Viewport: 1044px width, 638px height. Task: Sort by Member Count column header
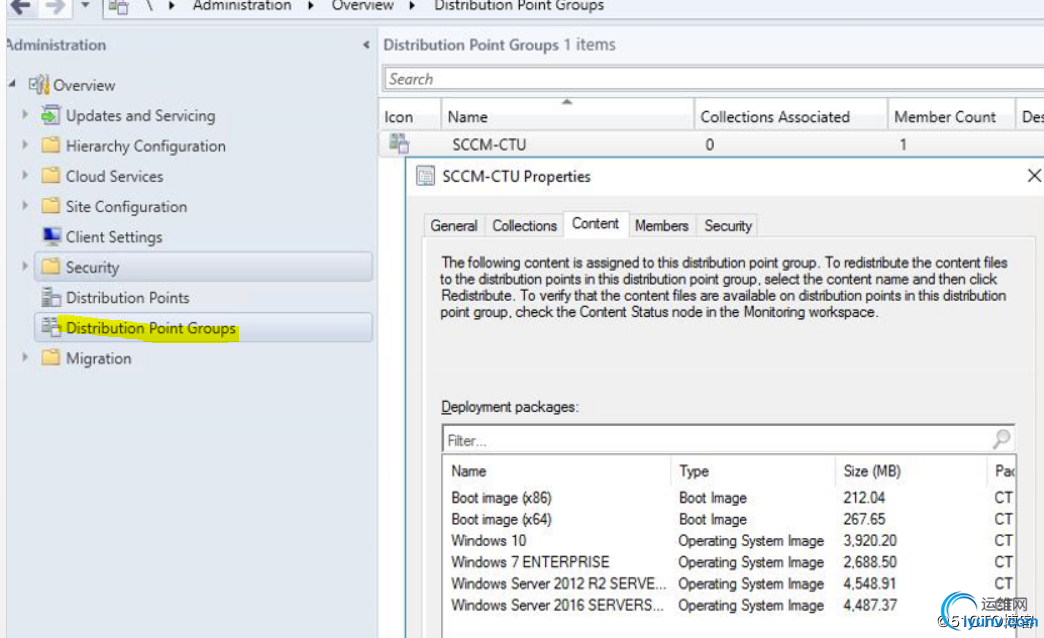coord(951,116)
